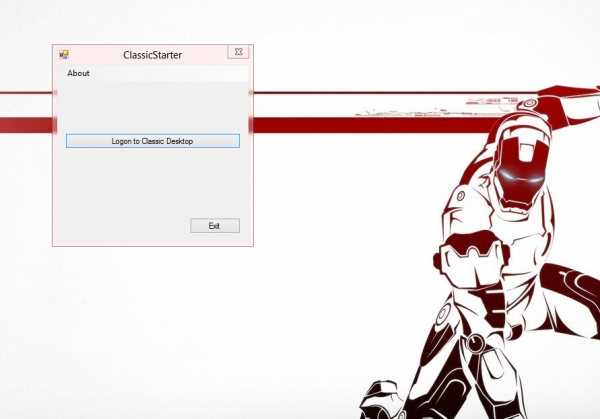Open the About menu

point(78,73)
